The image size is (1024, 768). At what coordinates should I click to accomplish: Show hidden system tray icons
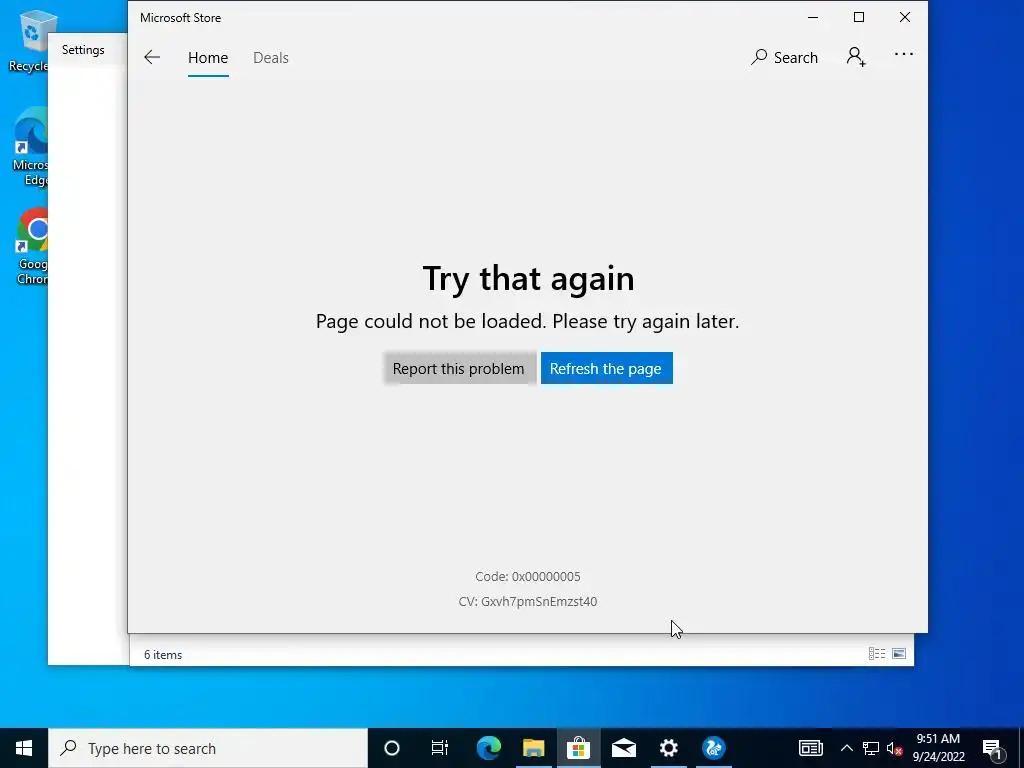pos(846,748)
